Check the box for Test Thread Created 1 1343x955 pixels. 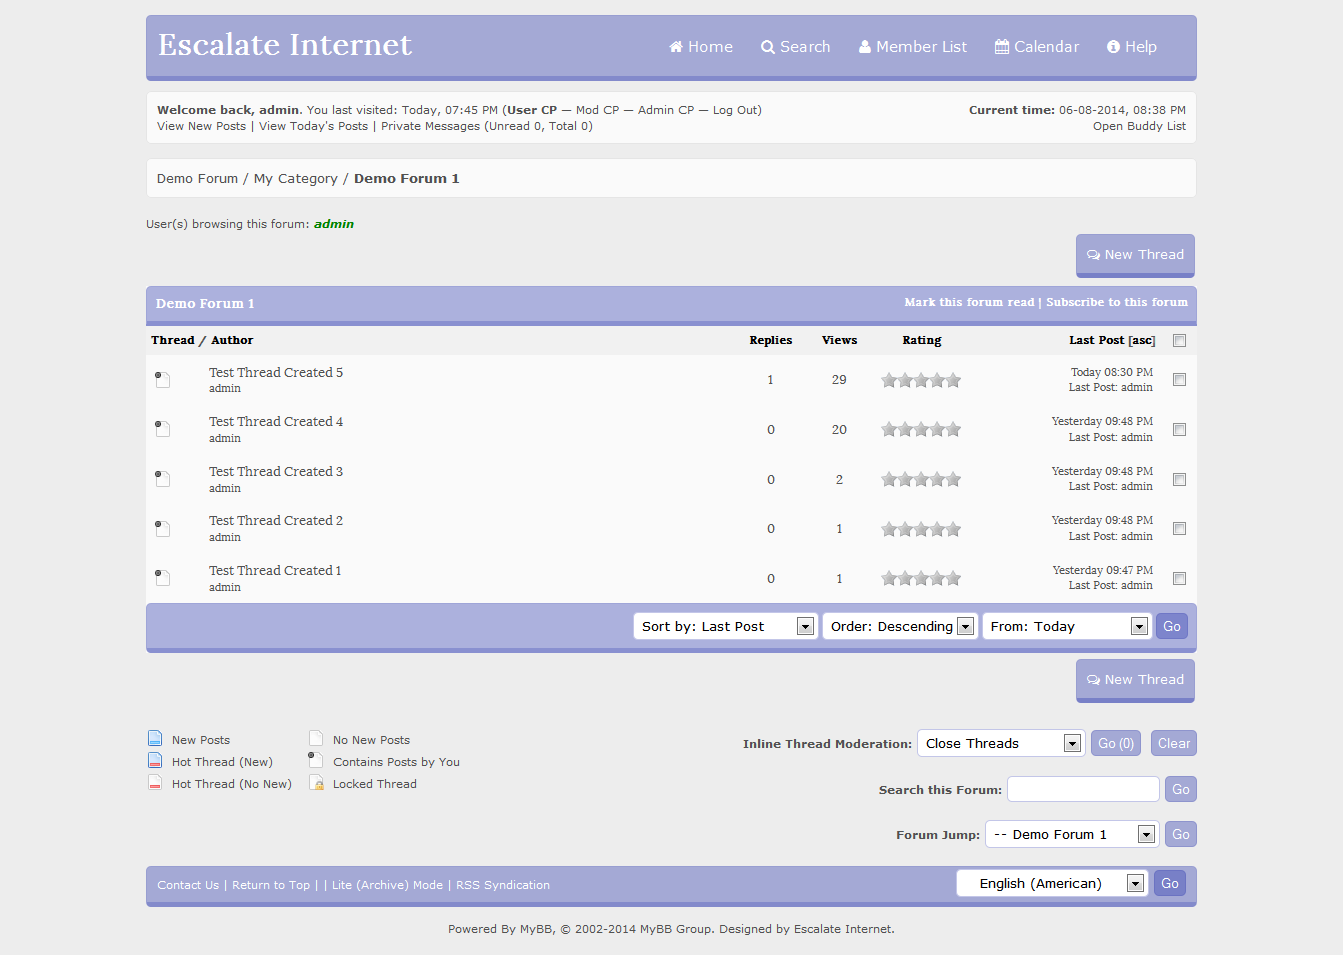pyautogui.click(x=1179, y=578)
